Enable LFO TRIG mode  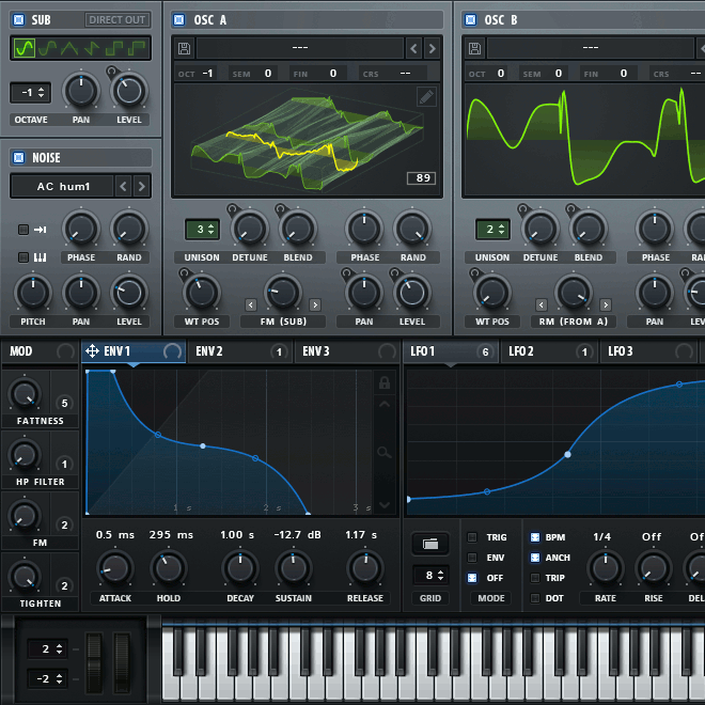tap(472, 537)
